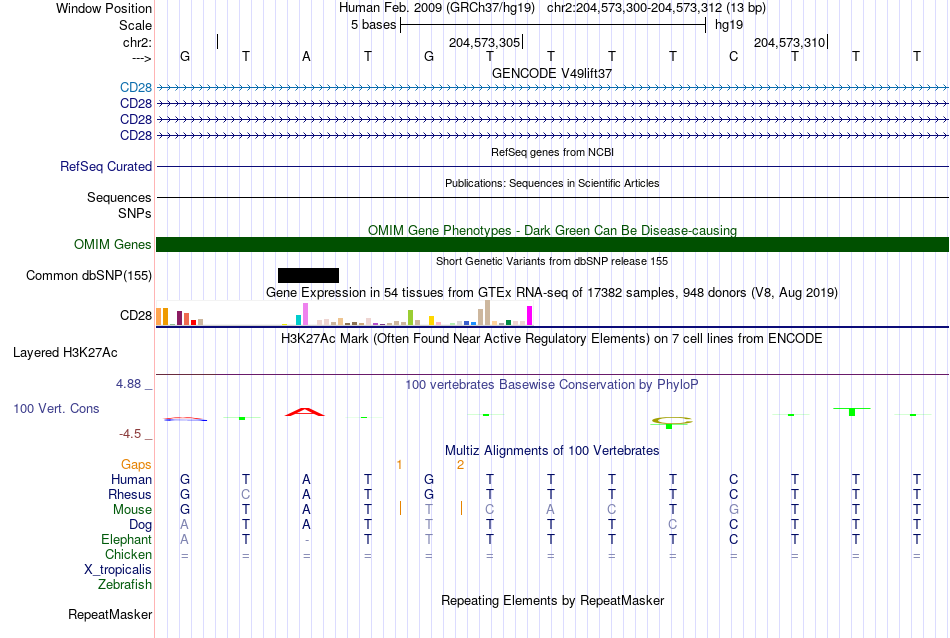Click the tall magenta GTEx expression bar
Image resolution: width=950 pixels, height=638 pixels.
coord(530,316)
